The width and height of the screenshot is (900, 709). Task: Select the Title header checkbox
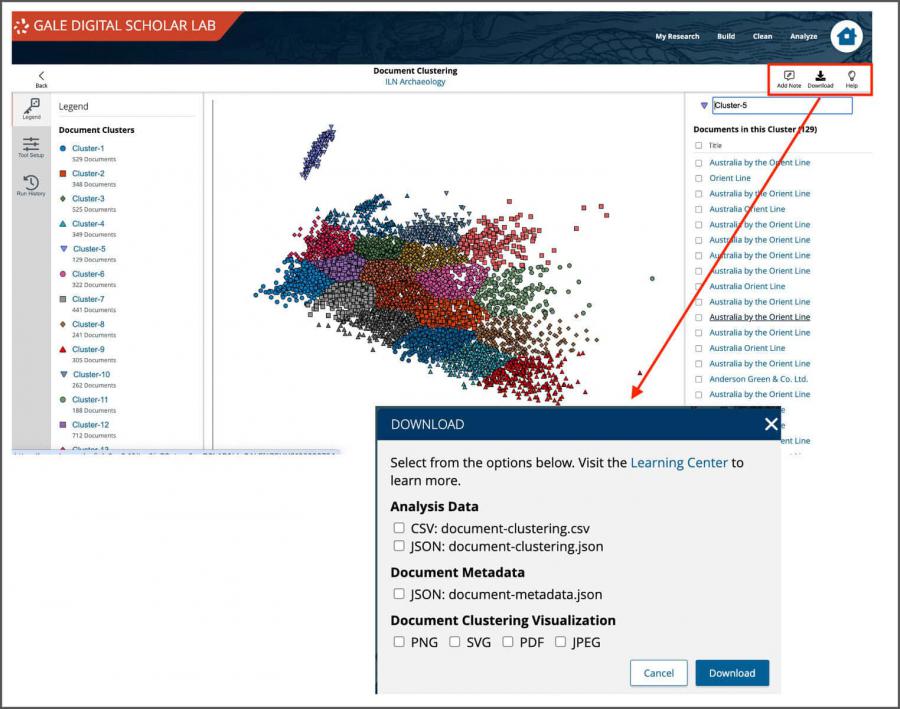click(x=699, y=145)
